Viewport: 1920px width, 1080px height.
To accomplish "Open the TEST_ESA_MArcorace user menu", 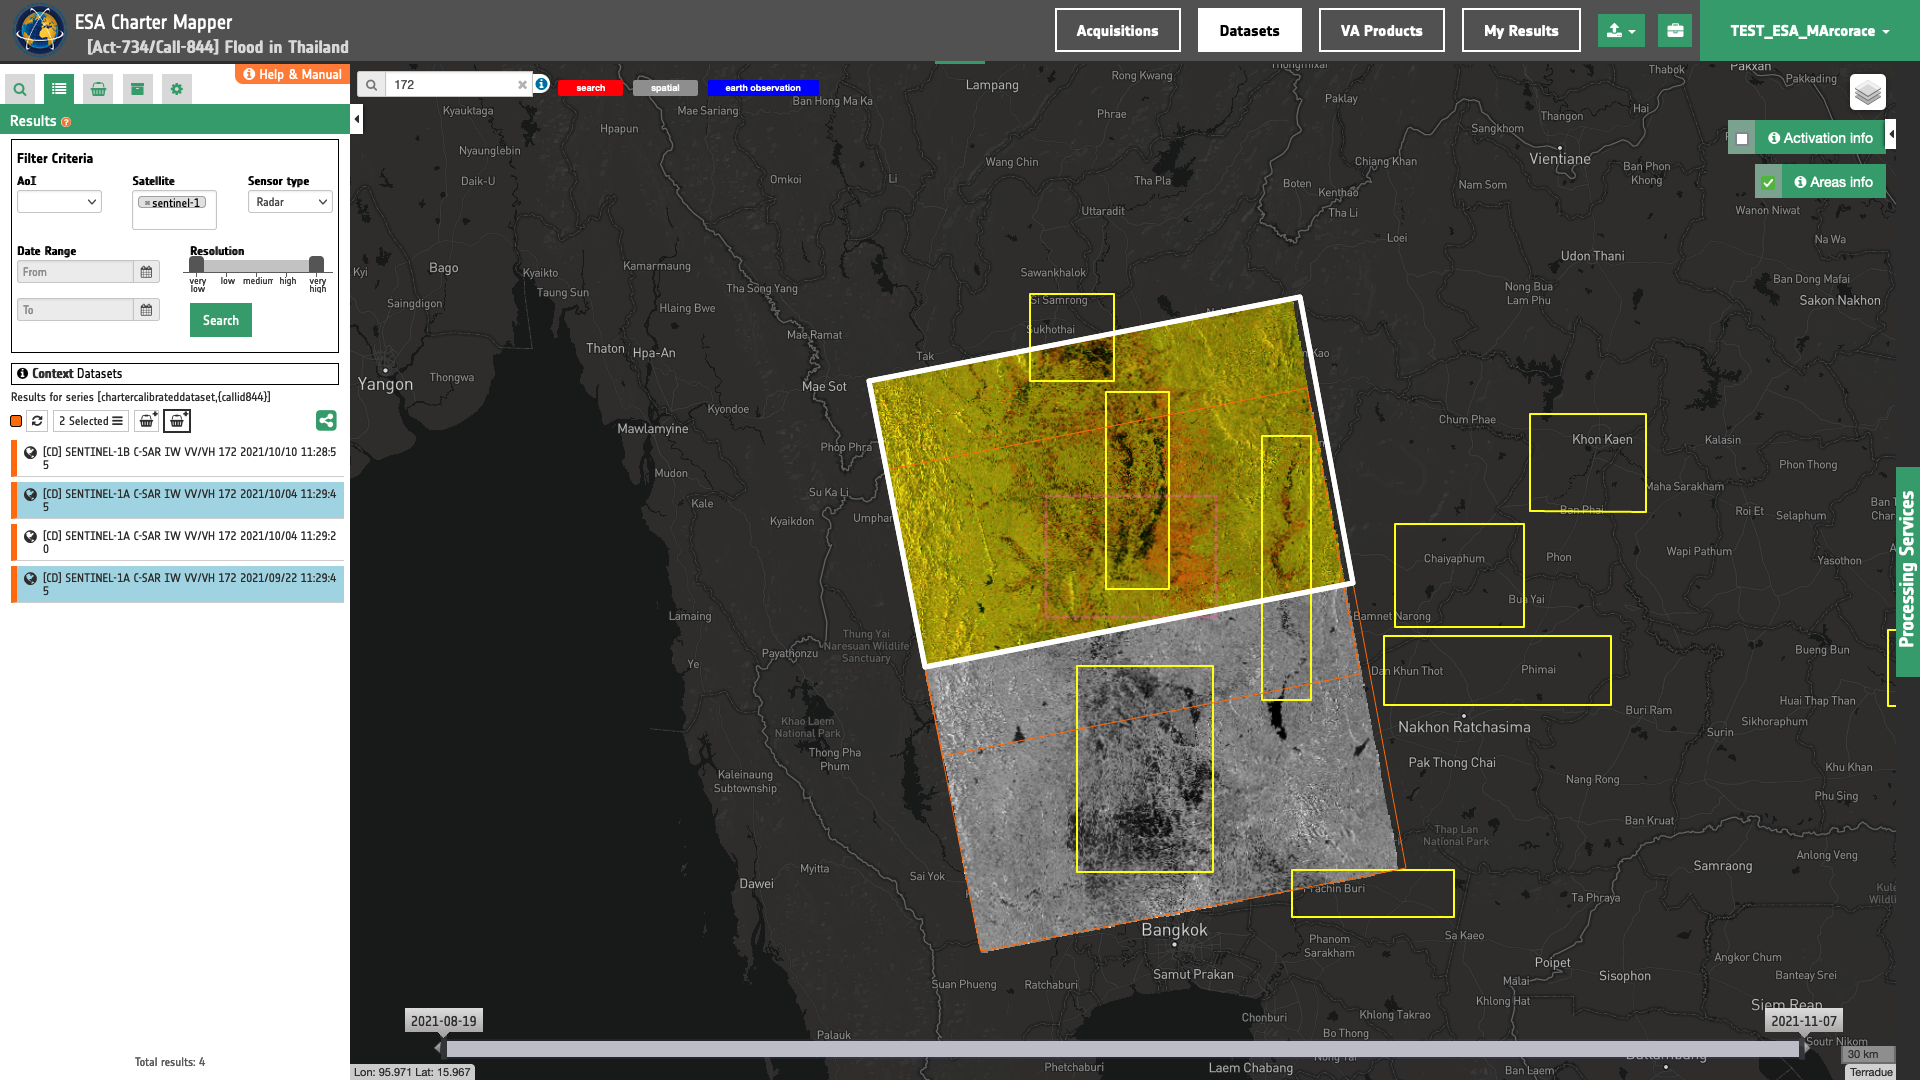I will click(x=1810, y=31).
